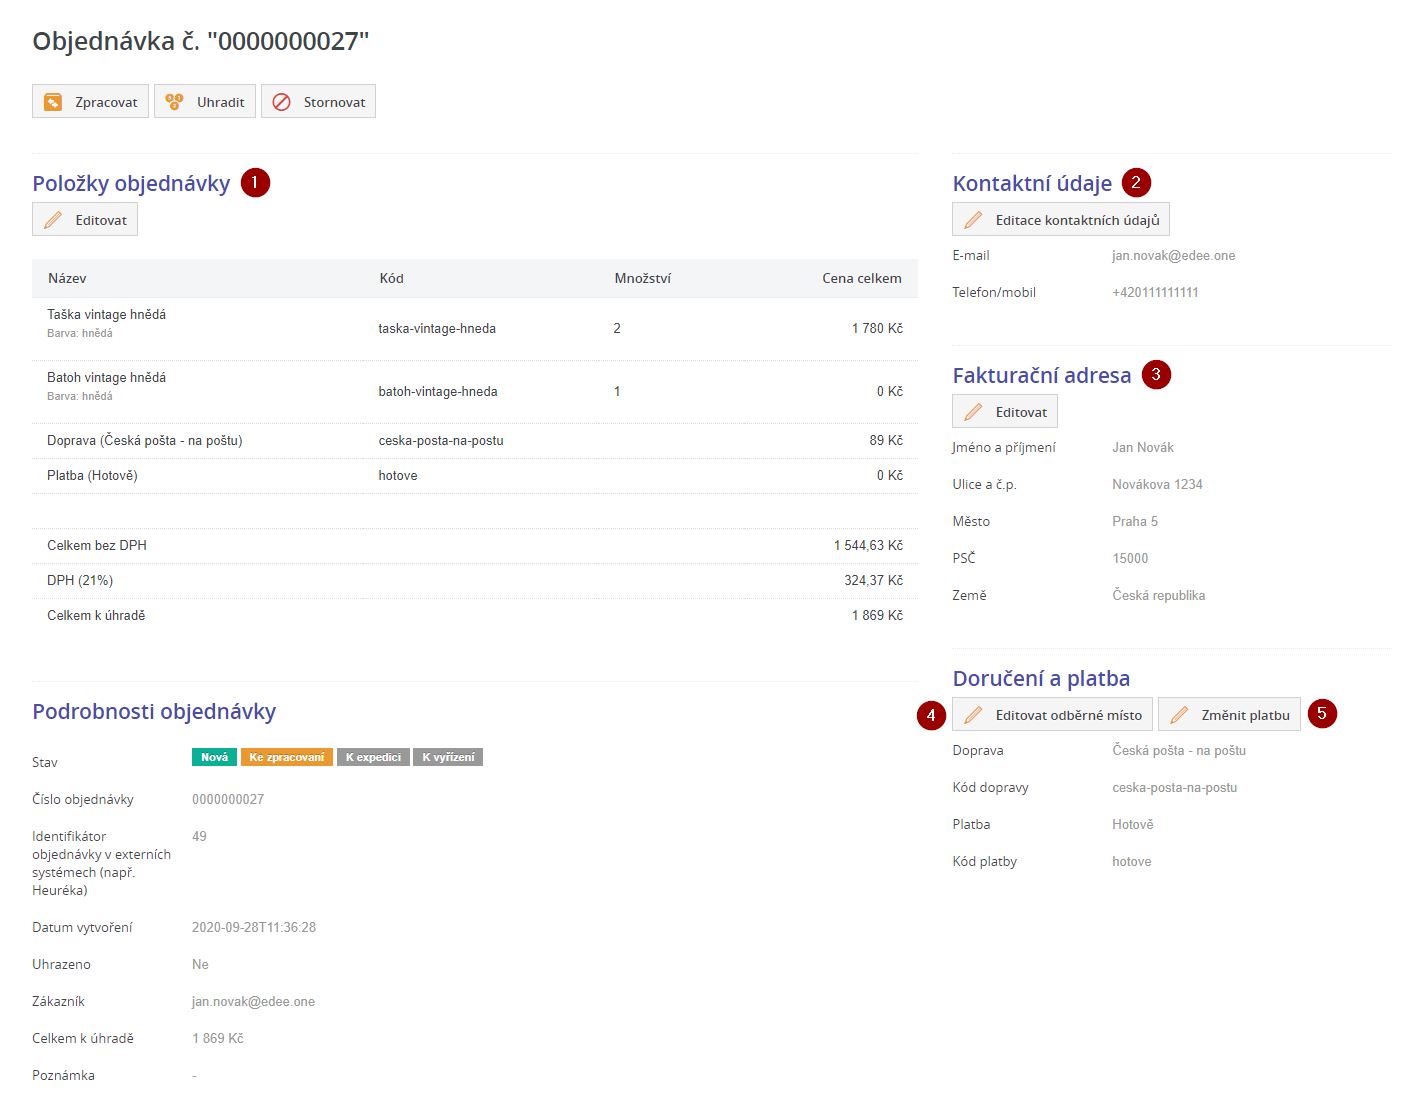This screenshot has height=1111, width=1410.
Task: Click pencil icon under Fakturační adresa
Action: coord(973,412)
